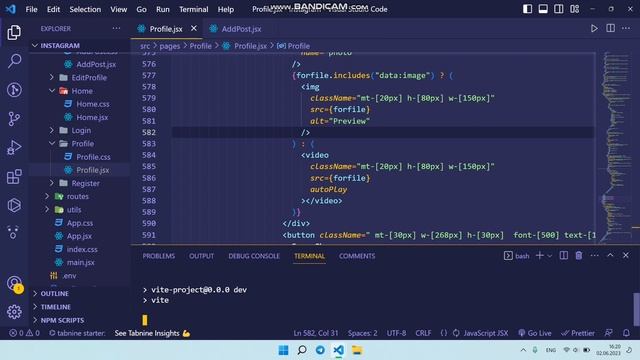640x360 pixels.
Task: Open Source Control view
Action: [14, 119]
